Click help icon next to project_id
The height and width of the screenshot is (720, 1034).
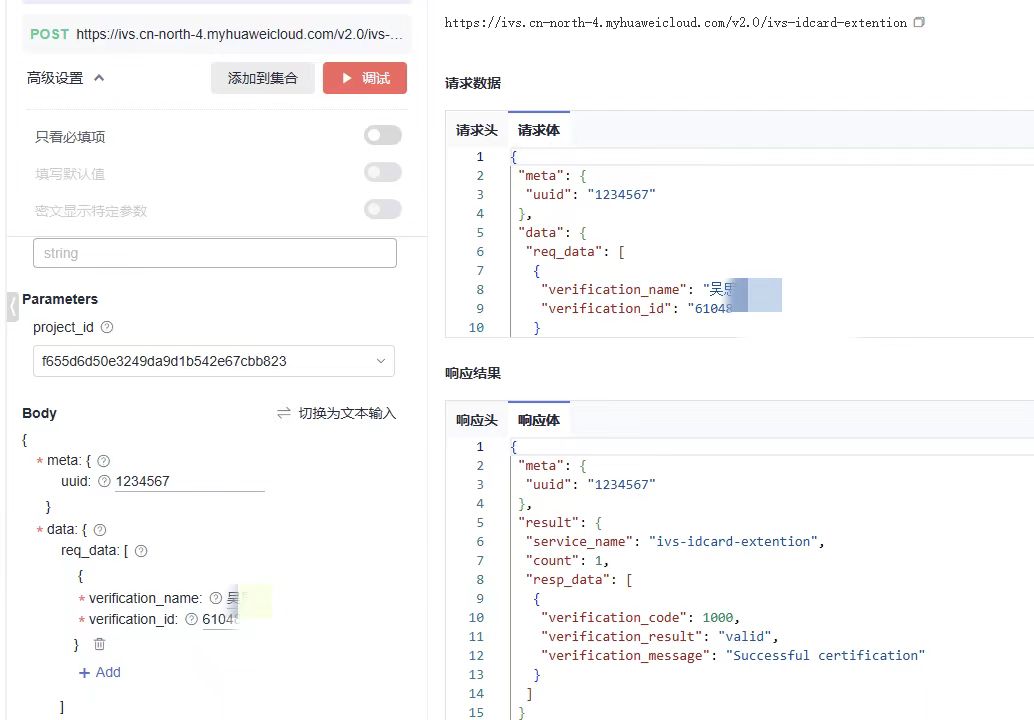pos(107,327)
